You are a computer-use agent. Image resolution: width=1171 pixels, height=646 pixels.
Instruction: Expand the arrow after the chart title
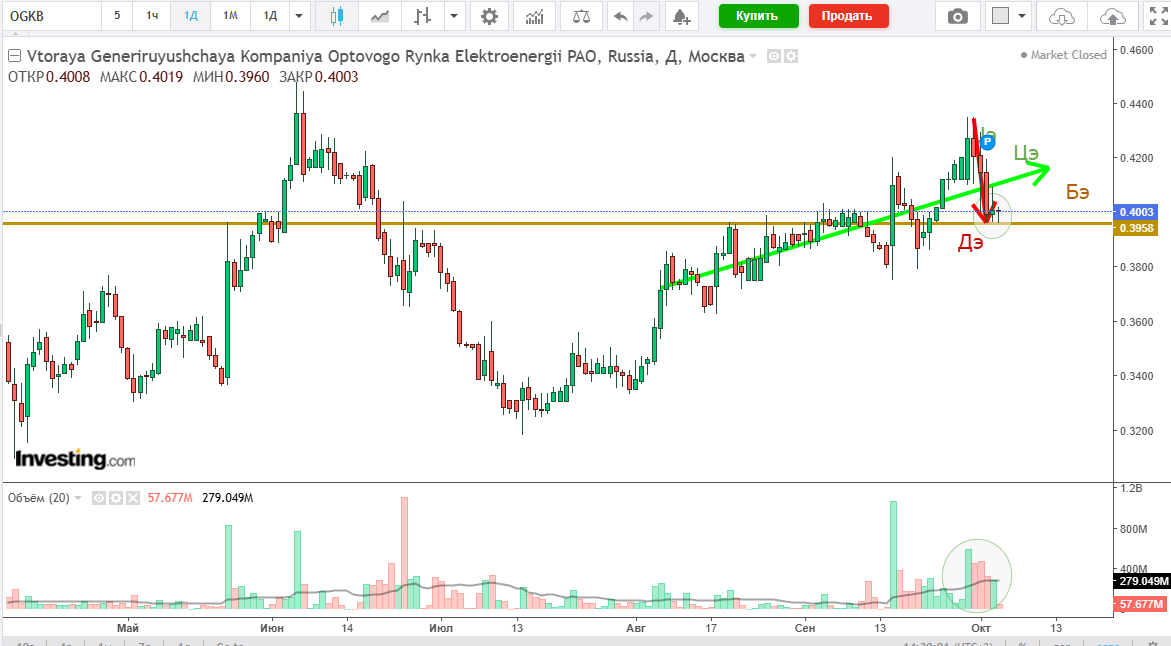(x=754, y=56)
